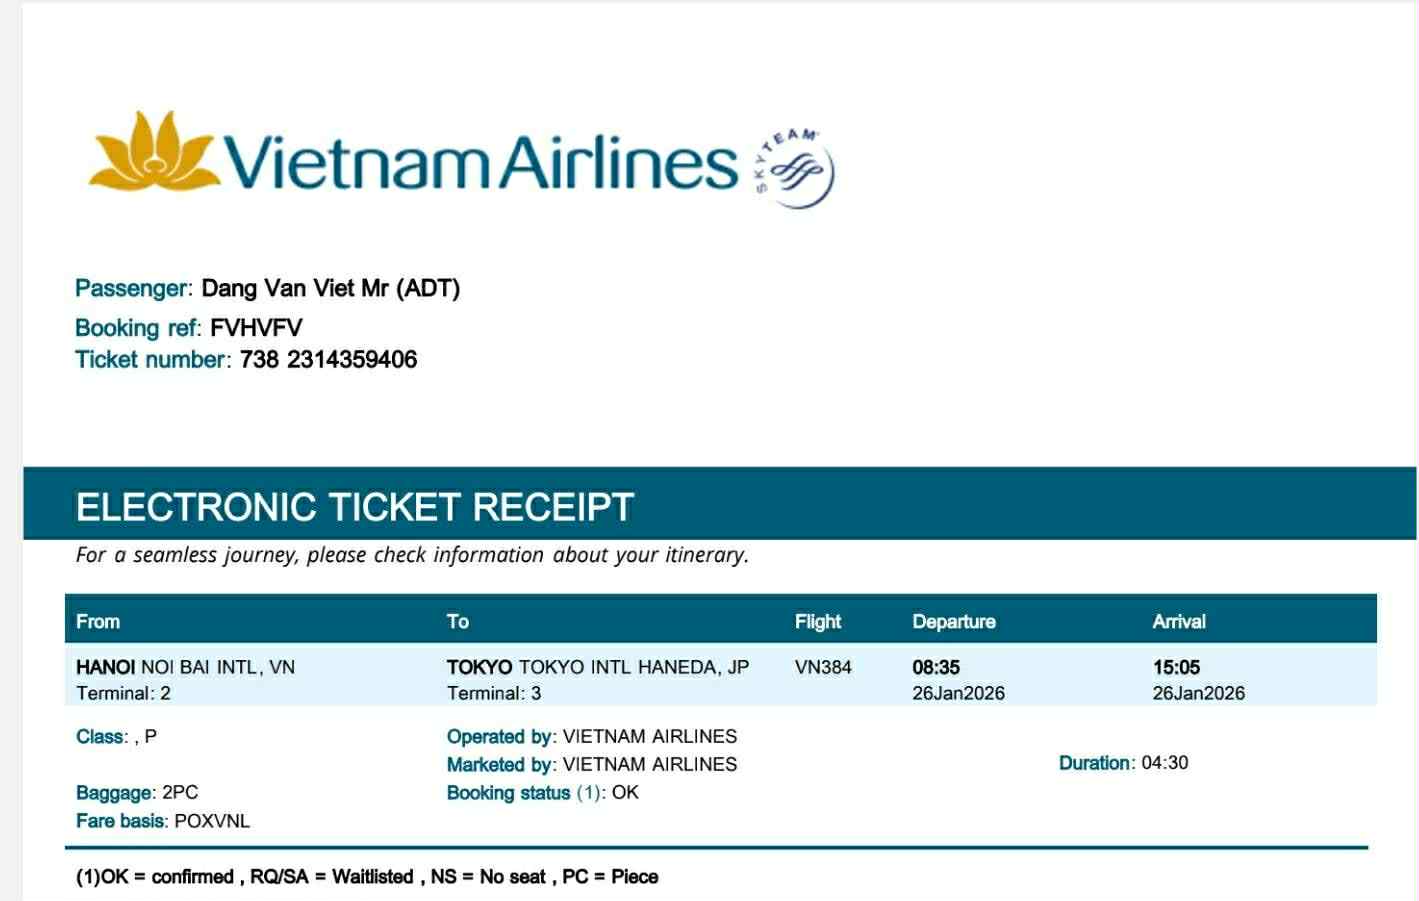Viewport: 1419px width, 901px height.
Task: Click the To column header
Action: 458,622
